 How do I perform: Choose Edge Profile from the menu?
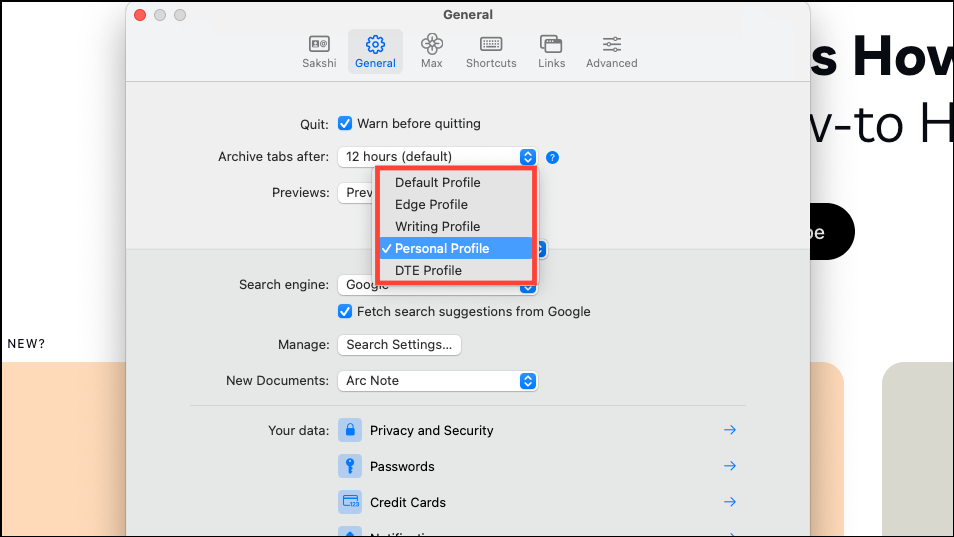[456, 204]
